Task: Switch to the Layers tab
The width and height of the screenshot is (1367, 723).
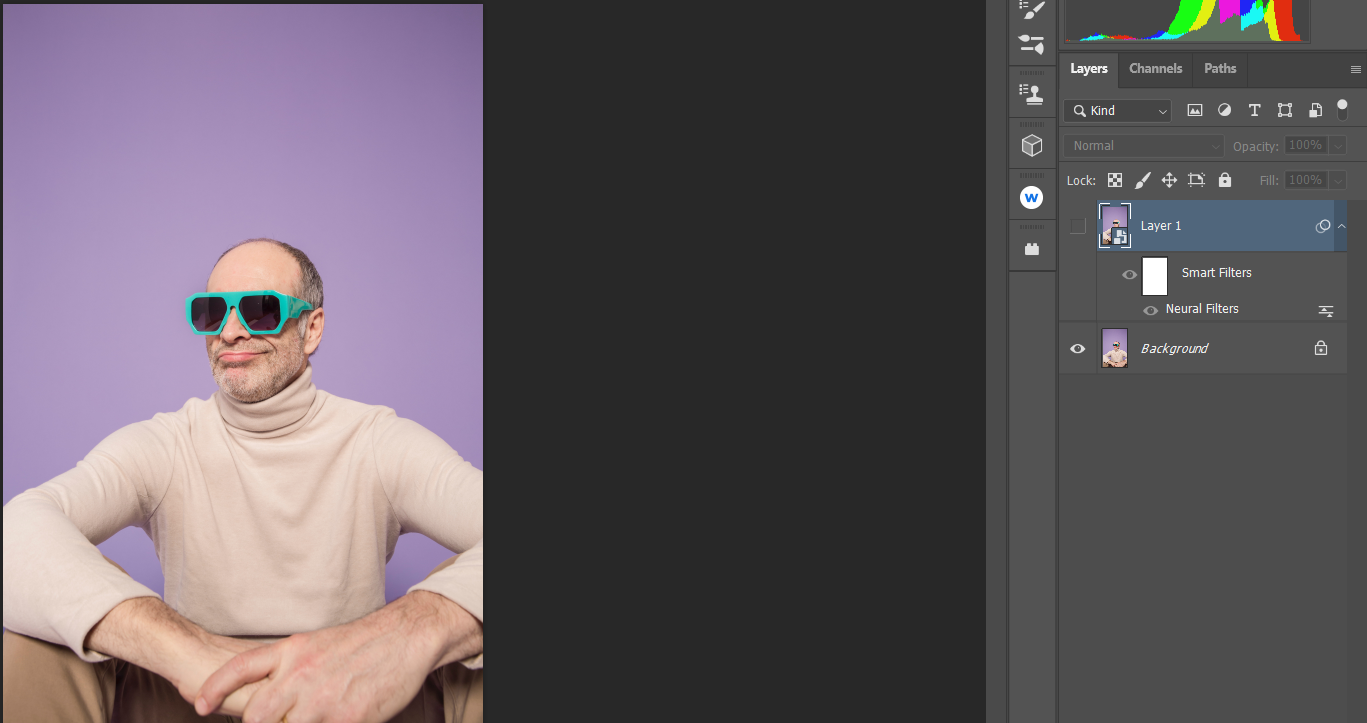Action: point(1089,69)
